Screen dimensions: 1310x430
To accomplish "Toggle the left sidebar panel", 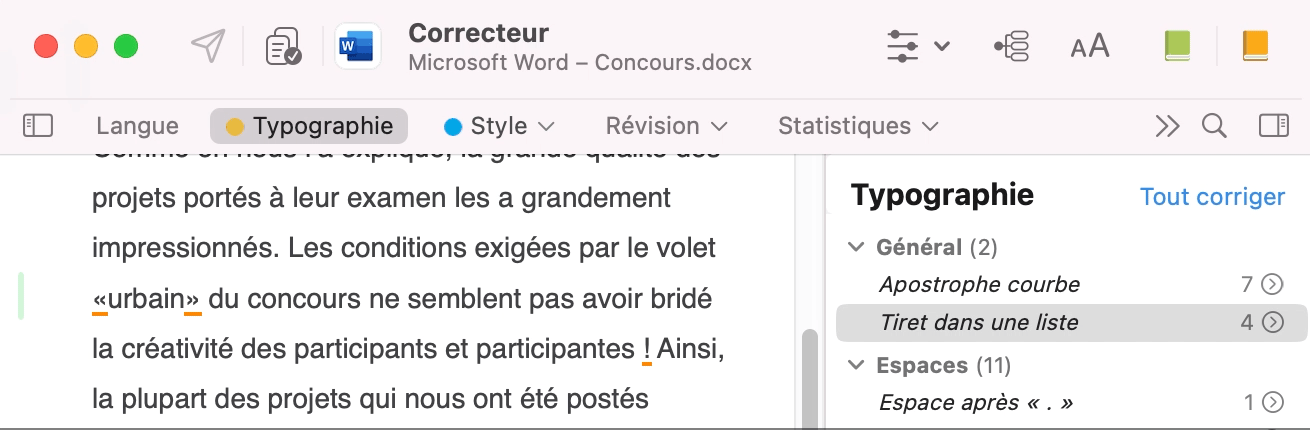I will coord(38,126).
